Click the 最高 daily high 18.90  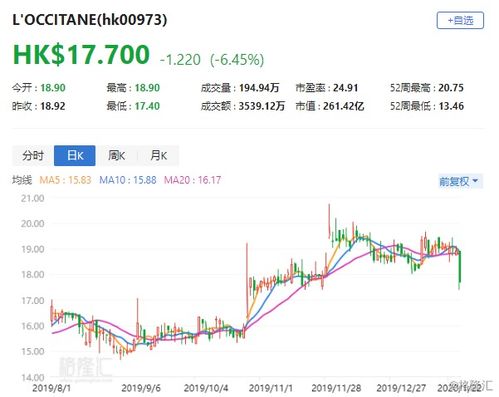[147, 88]
